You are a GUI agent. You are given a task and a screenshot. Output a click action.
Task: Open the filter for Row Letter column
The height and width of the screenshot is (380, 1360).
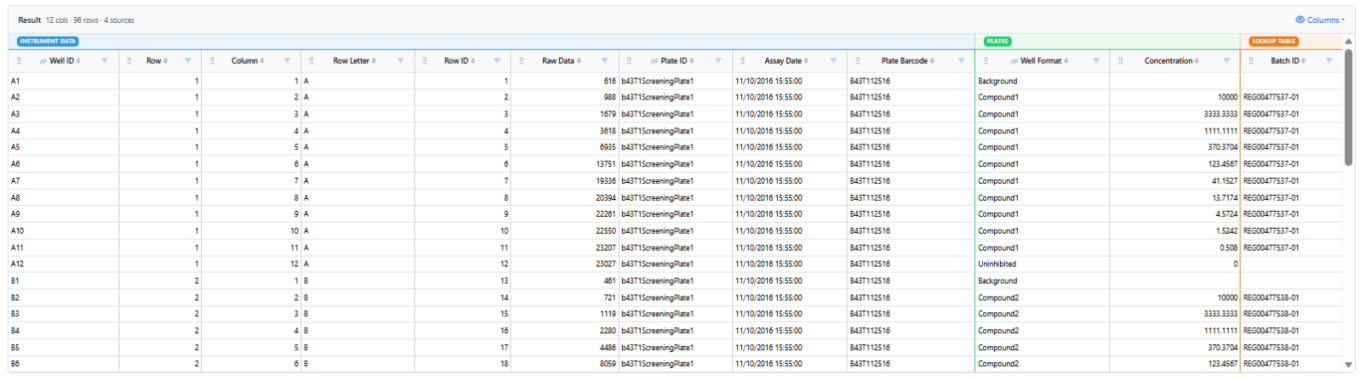tap(400, 61)
